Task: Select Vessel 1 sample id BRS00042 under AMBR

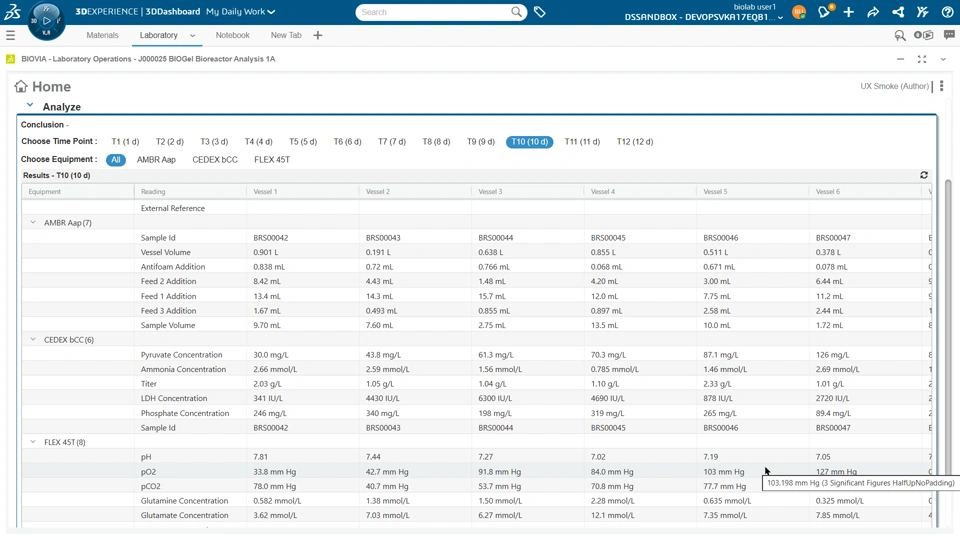Action: (271, 238)
